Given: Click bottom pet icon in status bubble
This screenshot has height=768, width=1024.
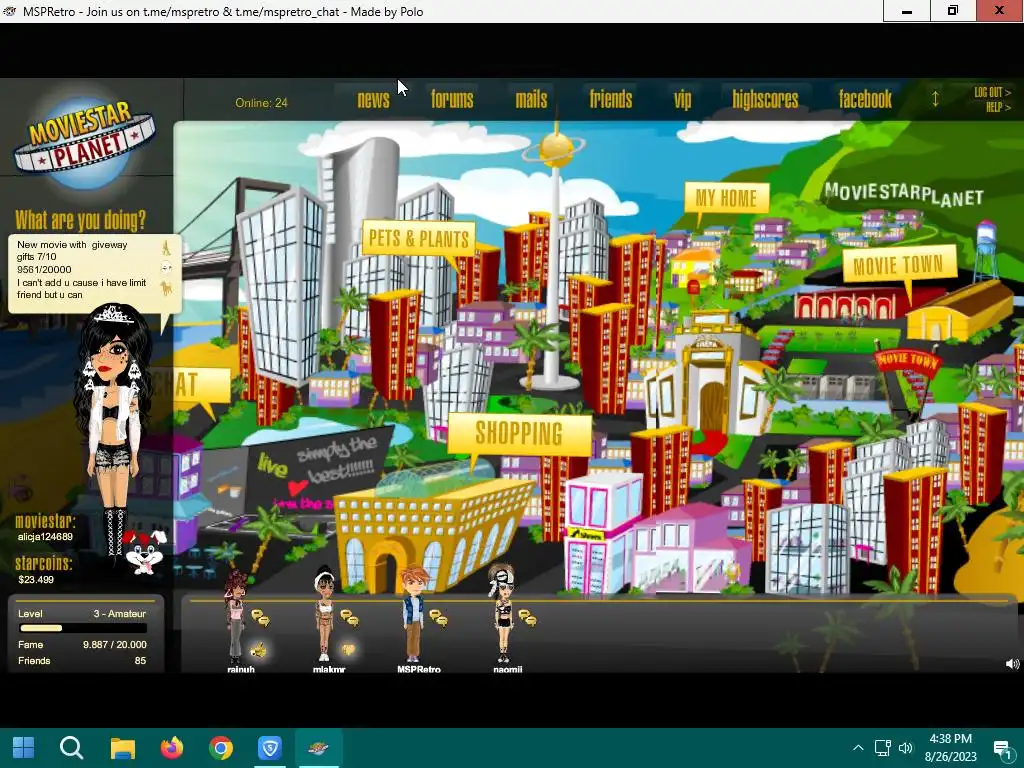Looking at the screenshot, I should coord(167,287).
